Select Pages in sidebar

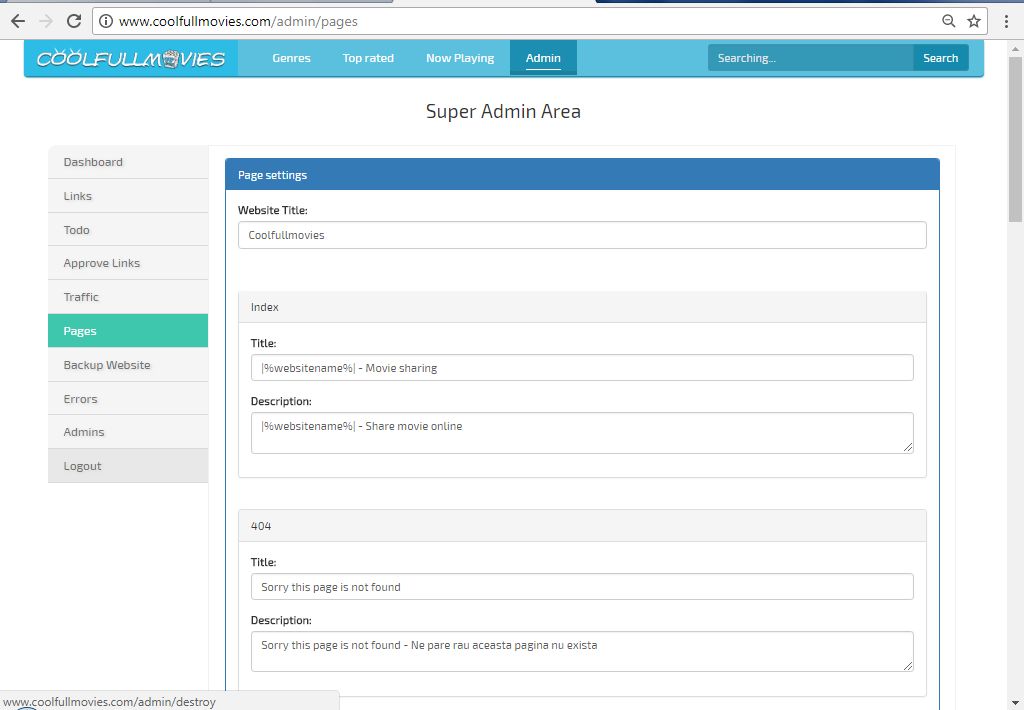(128, 331)
